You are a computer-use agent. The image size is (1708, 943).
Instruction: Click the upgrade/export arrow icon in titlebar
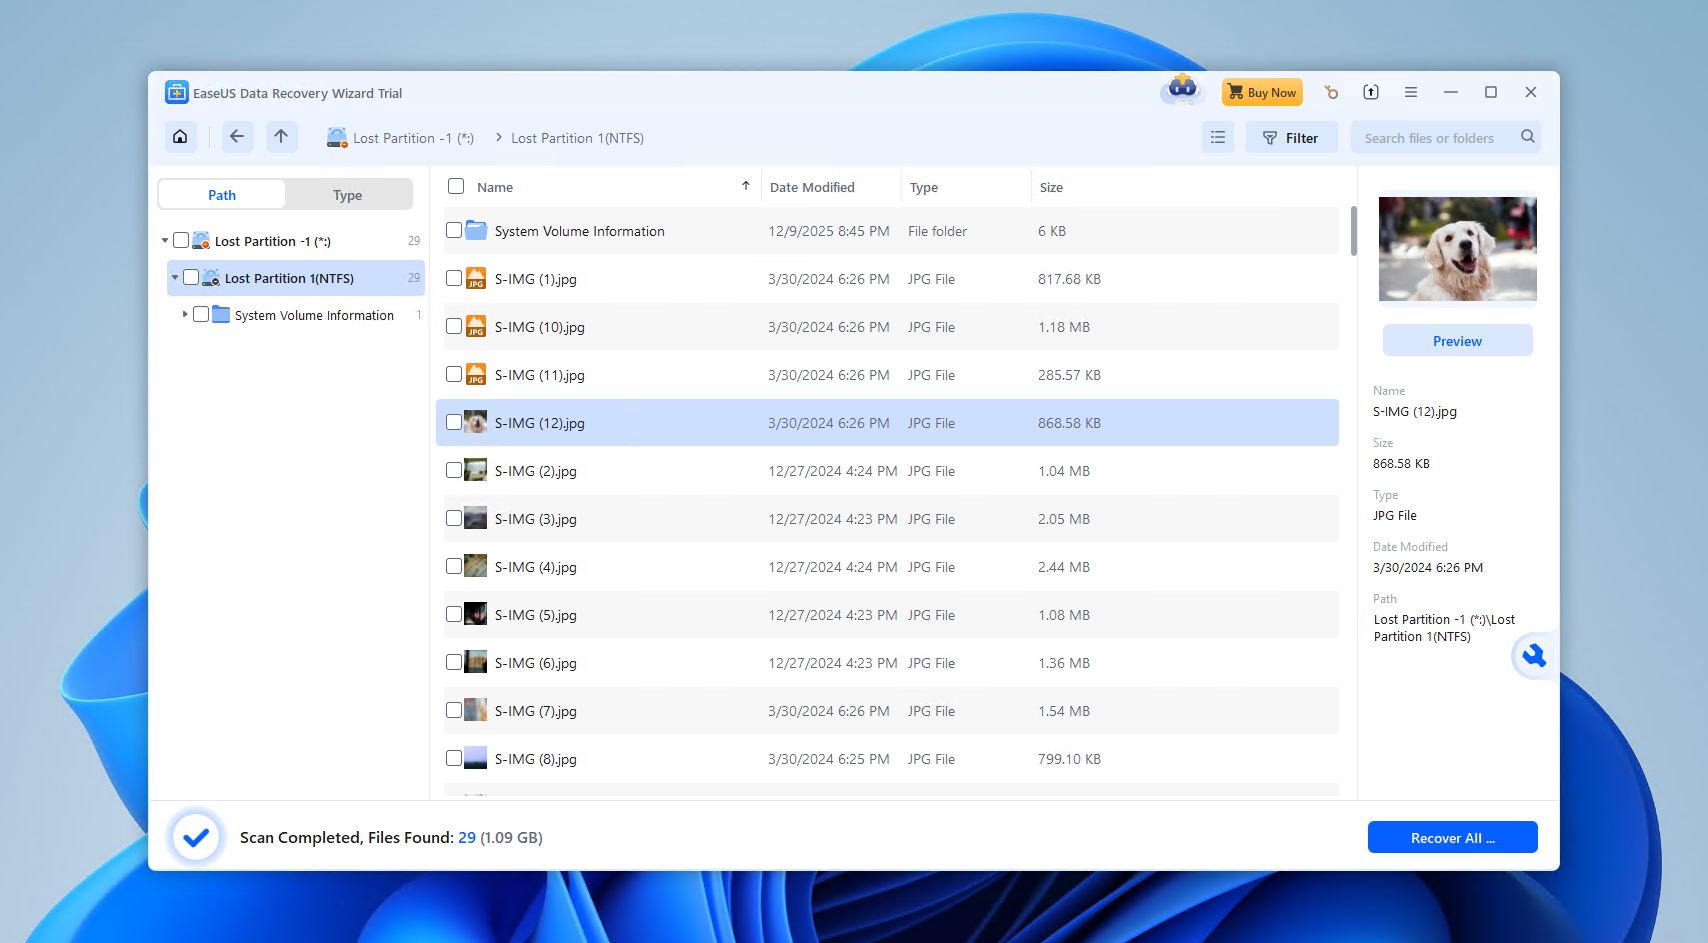point(1371,92)
